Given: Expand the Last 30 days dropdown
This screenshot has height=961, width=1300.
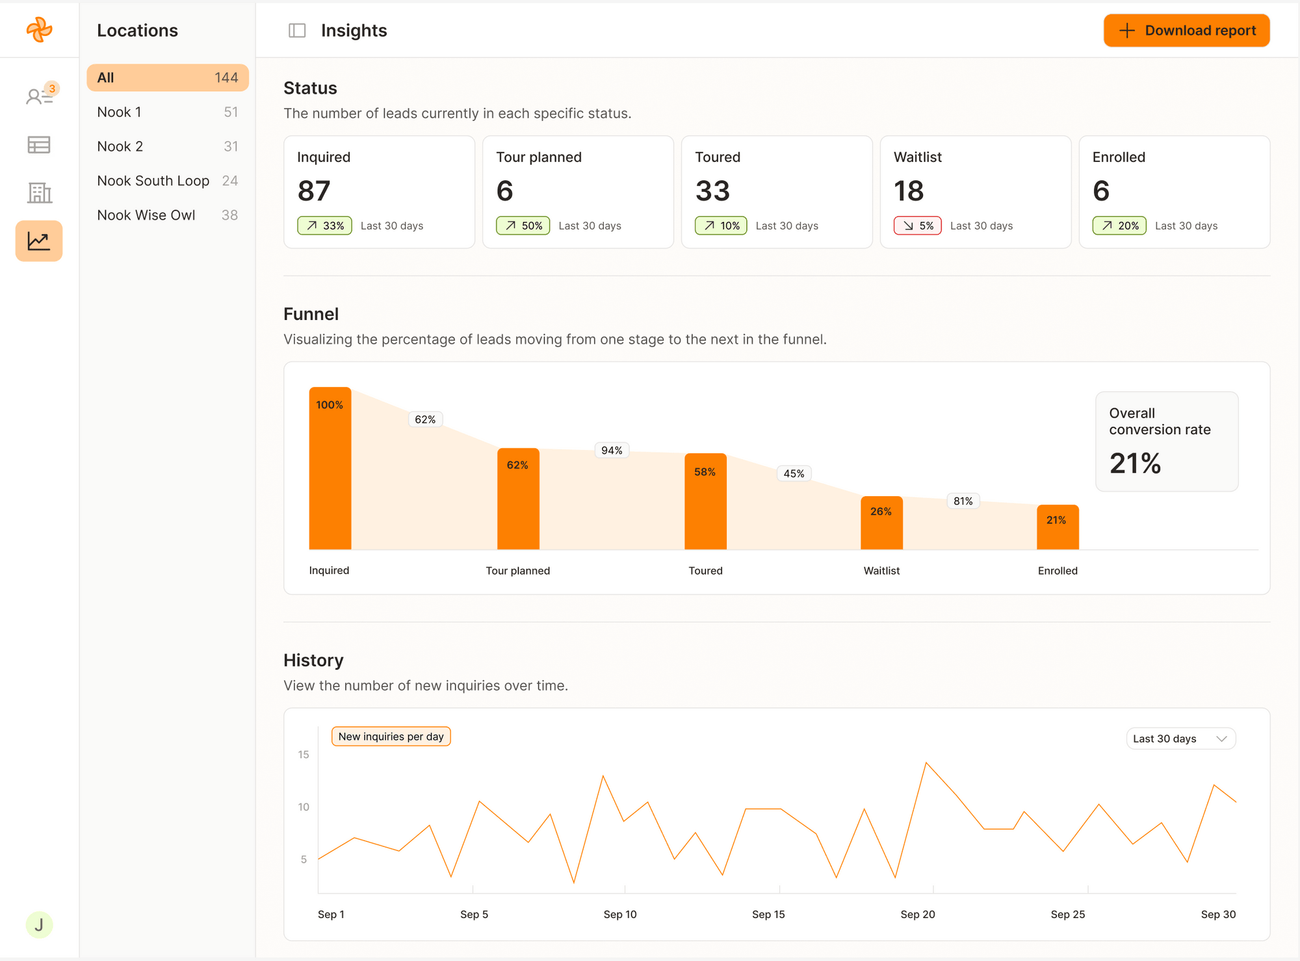Looking at the screenshot, I should (x=1179, y=739).
